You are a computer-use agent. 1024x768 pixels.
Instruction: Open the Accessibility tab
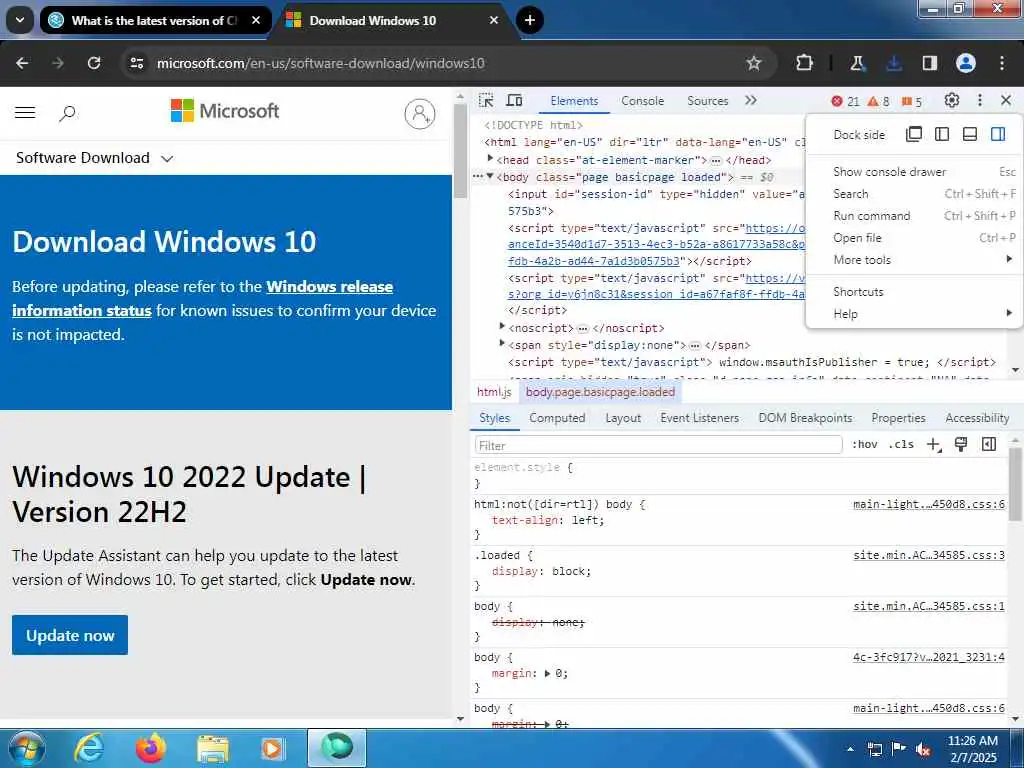pyautogui.click(x=977, y=418)
